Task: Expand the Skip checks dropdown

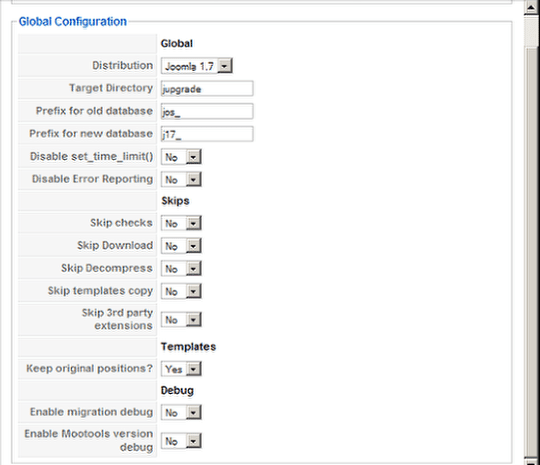Action: point(181,223)
